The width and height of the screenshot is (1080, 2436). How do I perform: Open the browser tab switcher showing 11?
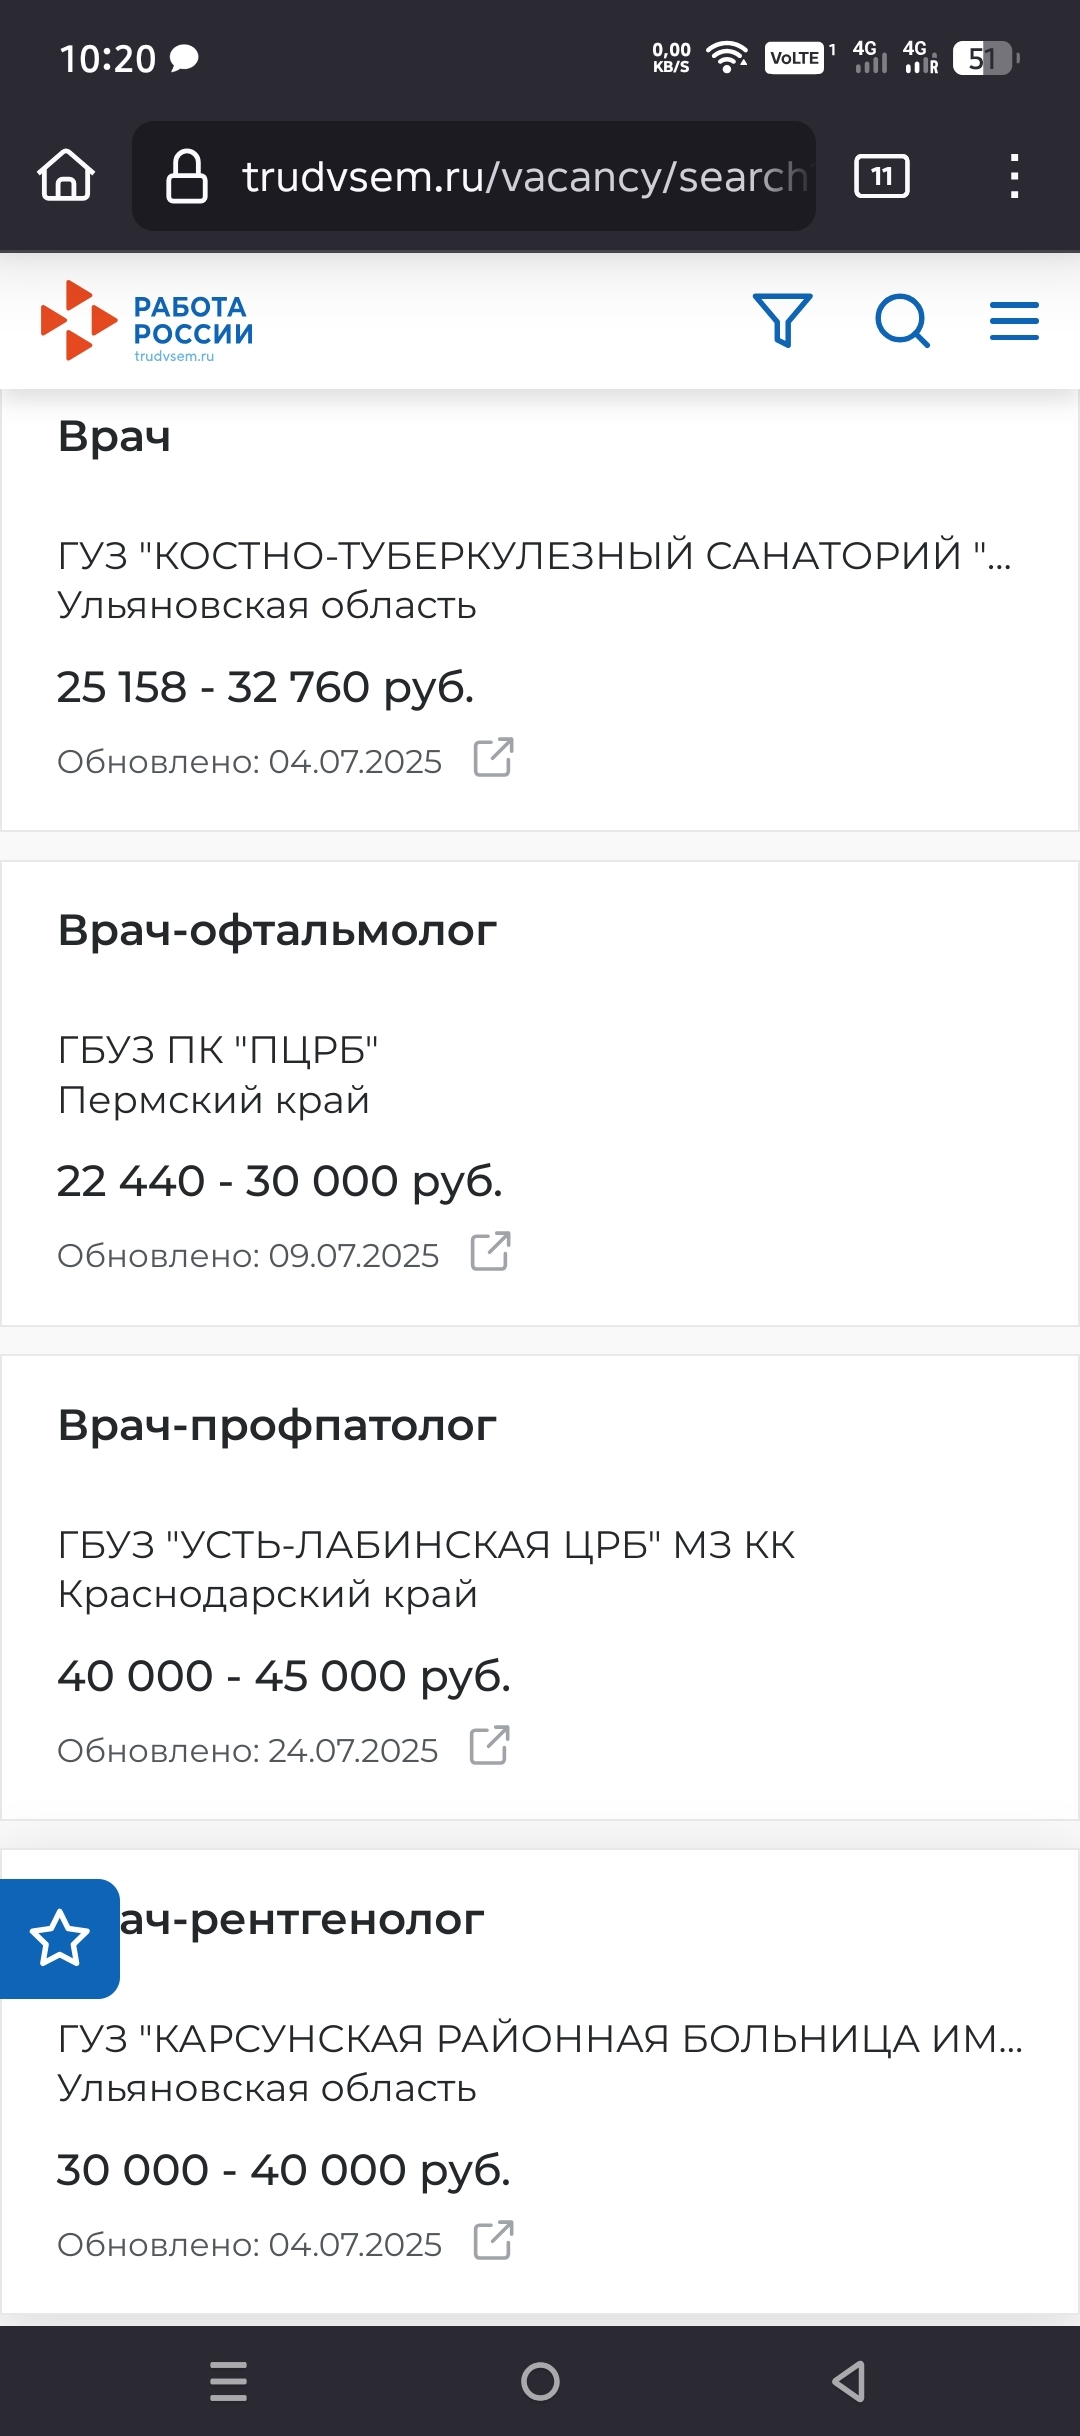click(881, 177)
